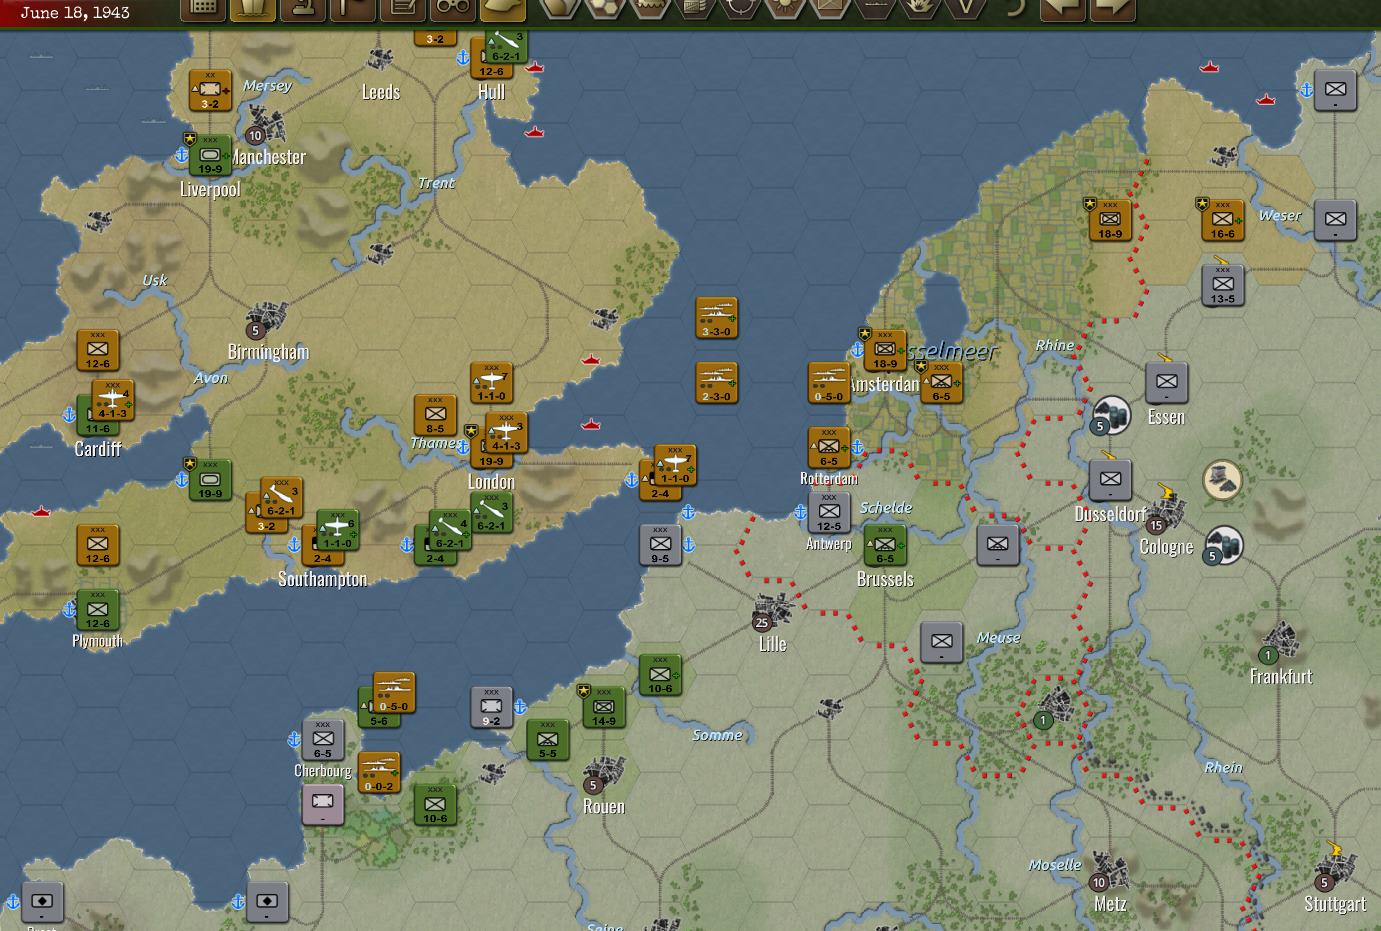
Task: Select the 8-5 infantry unit near Thames
Action: pos(435,415)
